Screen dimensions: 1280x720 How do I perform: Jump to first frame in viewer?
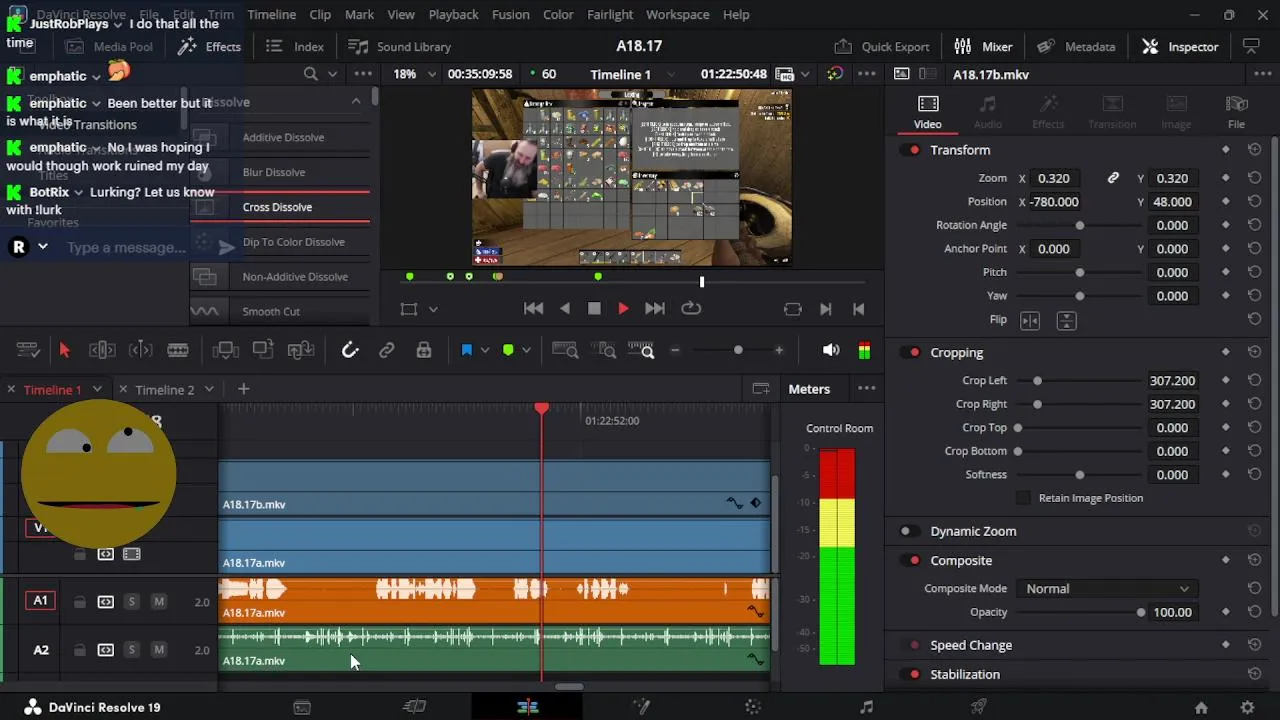click(534, 309)
